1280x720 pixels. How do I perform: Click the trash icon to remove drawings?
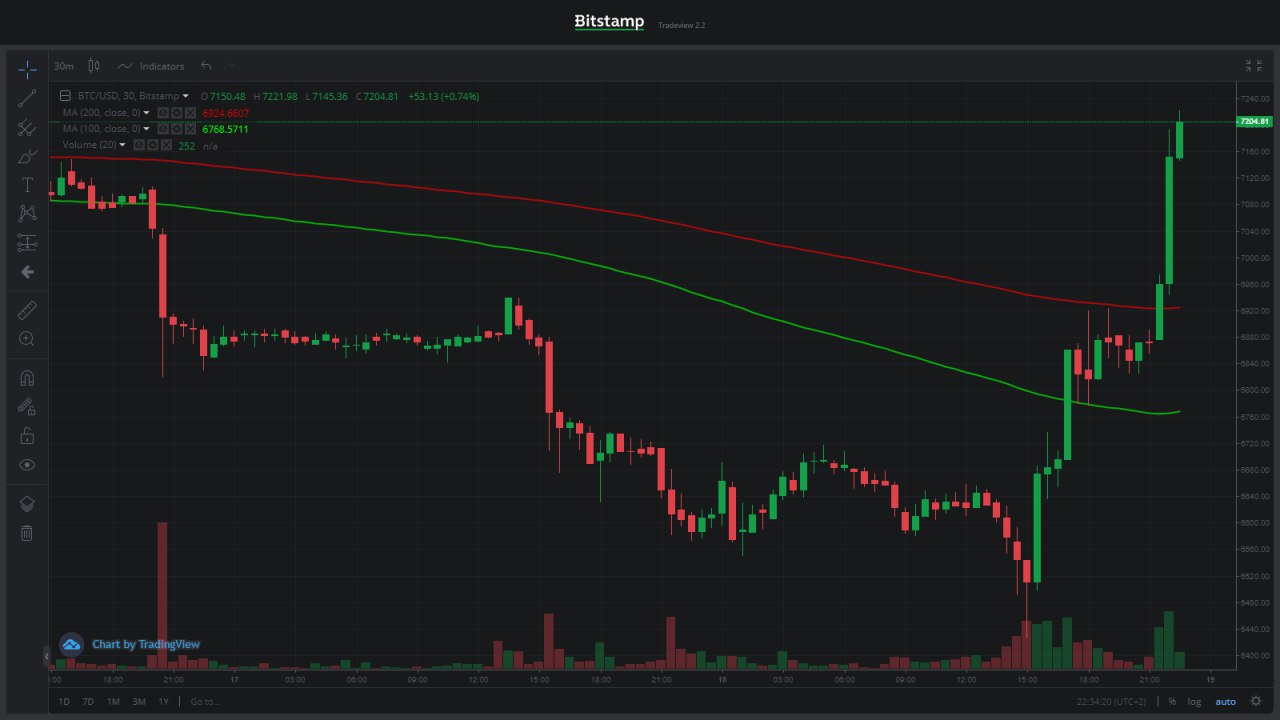click(x=27, y=533)
